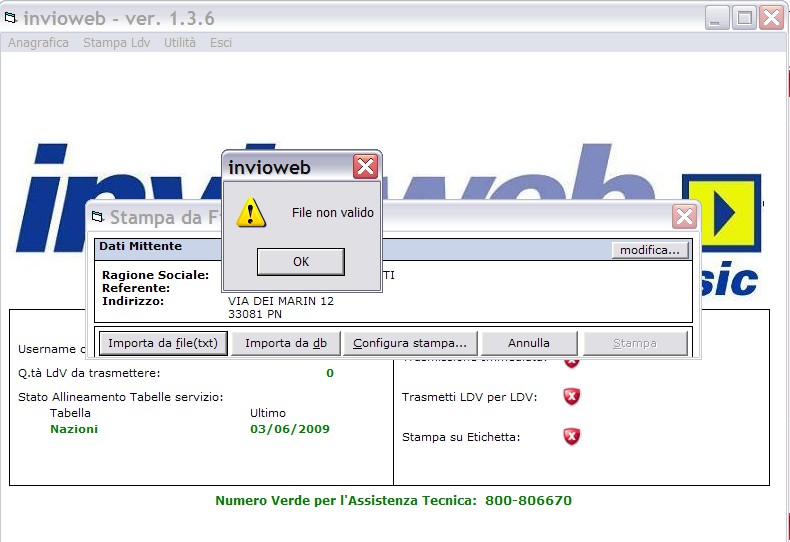
Task: Close the invioweb main window
Action: coord(771,18)
